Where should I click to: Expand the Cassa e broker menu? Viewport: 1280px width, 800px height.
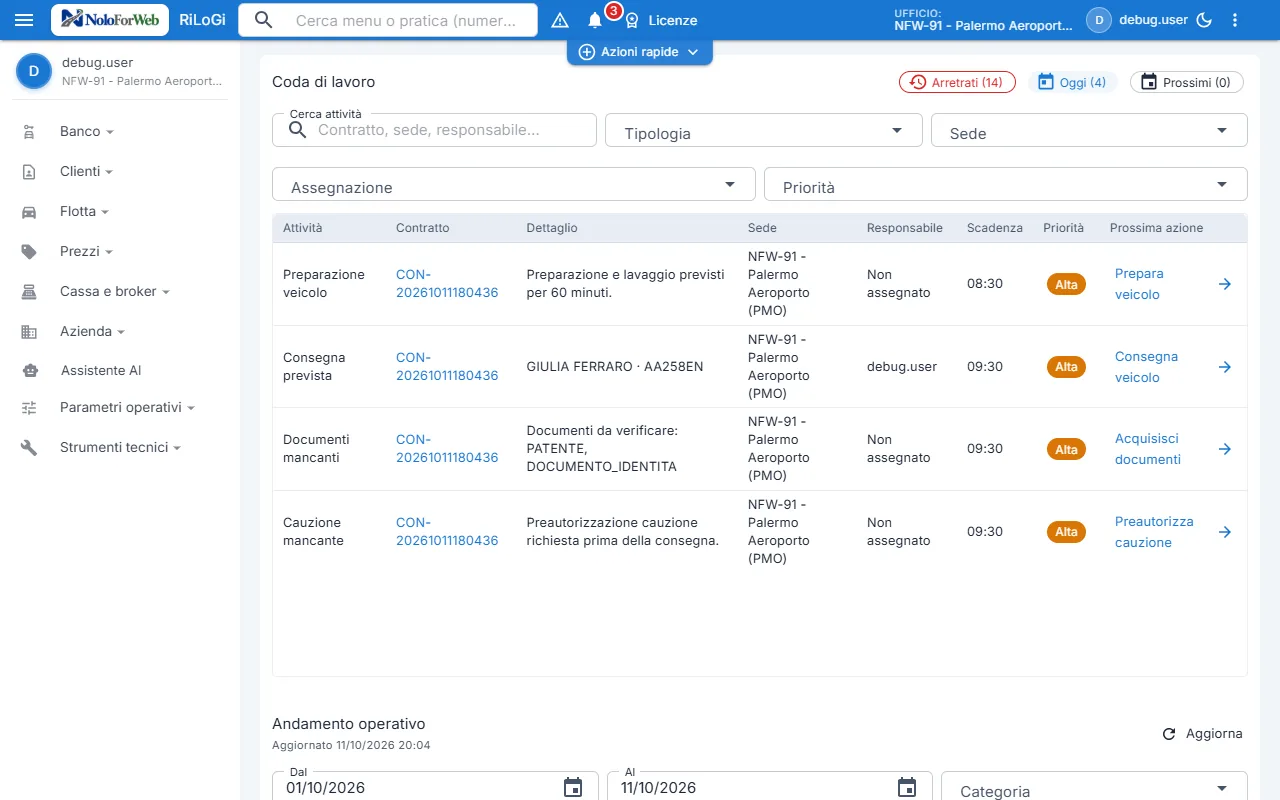click(115, 291)
